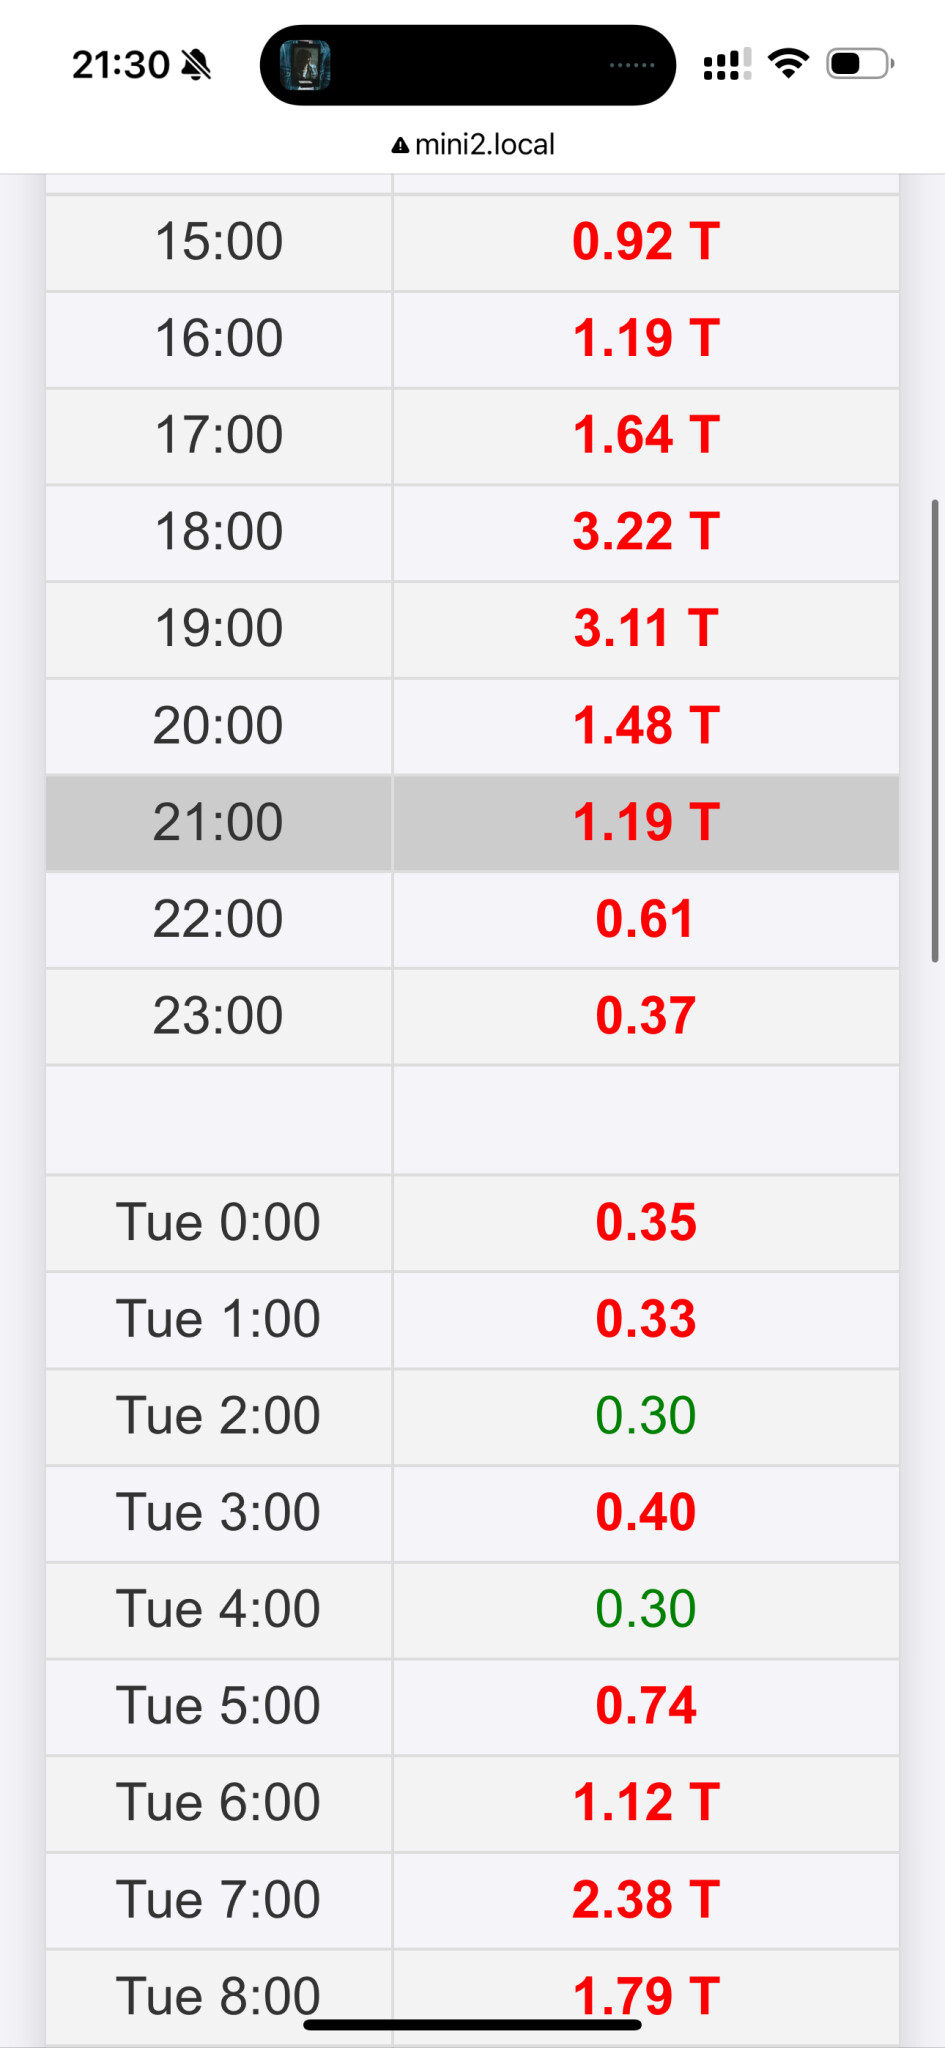Tap the mini2.local address bar
Viewport: 945px width, 2048px height.
[484, 145]
